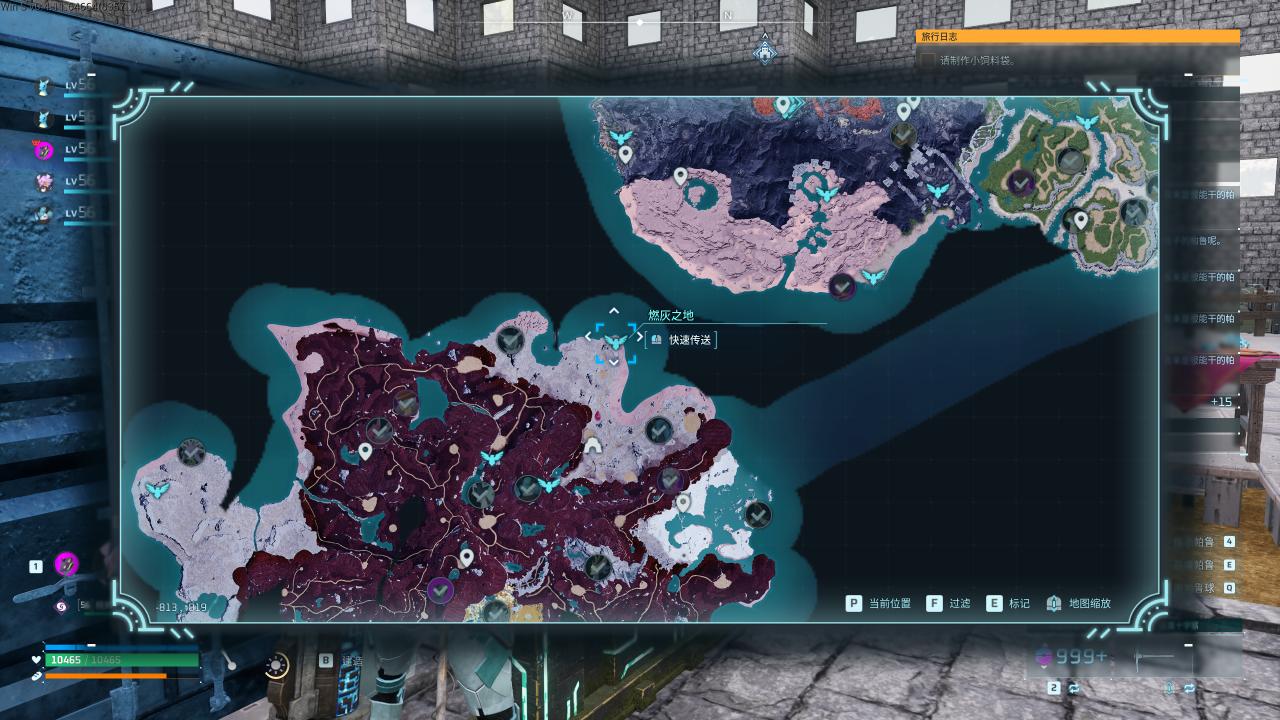Click the purple checkmark badge on green island
Screen dimensions: 1280x720
click(x=1021, y=183)
